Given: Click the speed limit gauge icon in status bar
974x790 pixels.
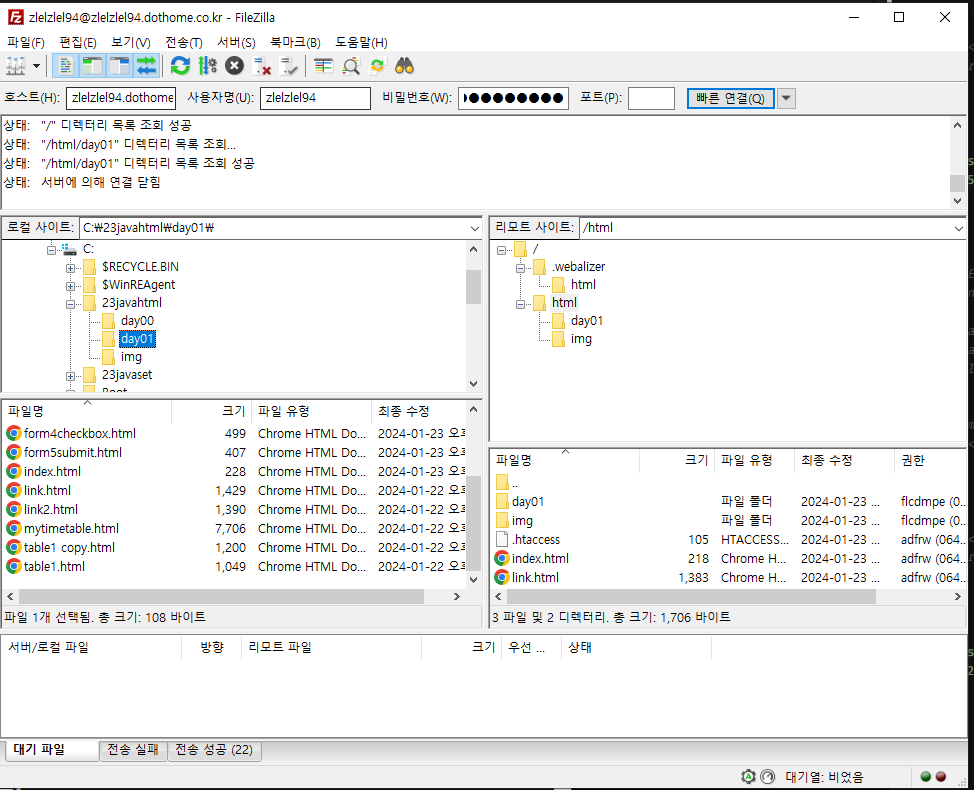Looking at the screenshot, I should pyautogui.click(x=768, y=776).
